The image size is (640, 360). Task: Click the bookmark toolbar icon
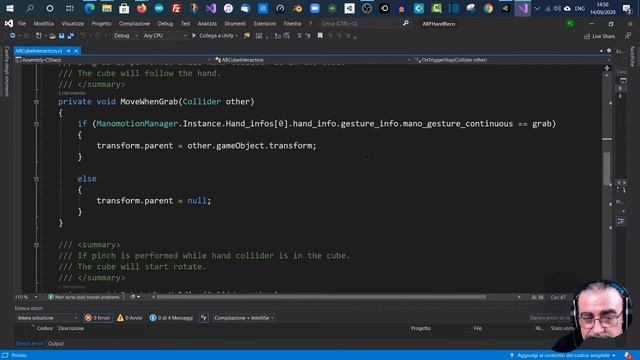point(320,36)
